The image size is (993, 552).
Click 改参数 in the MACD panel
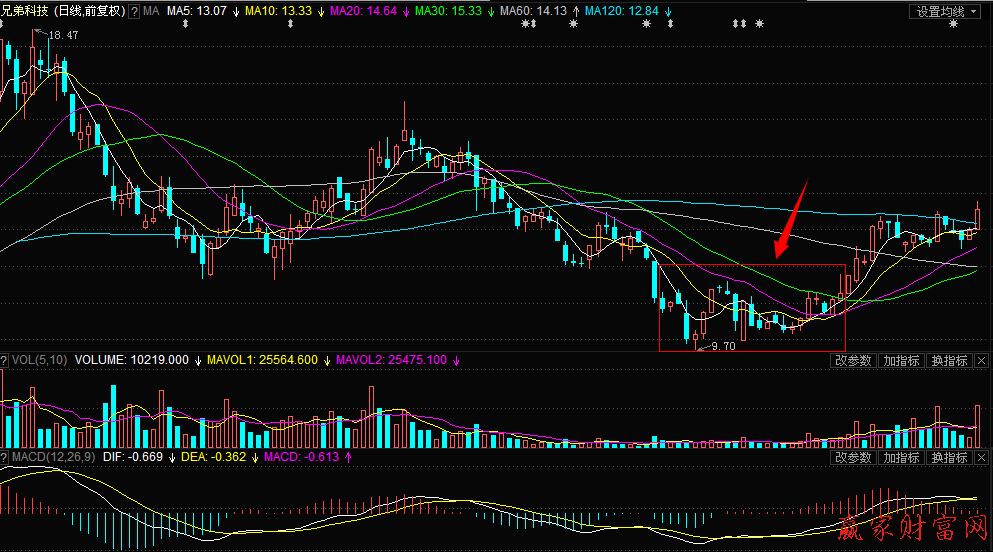pyautogui.click(x=853, y=458)
